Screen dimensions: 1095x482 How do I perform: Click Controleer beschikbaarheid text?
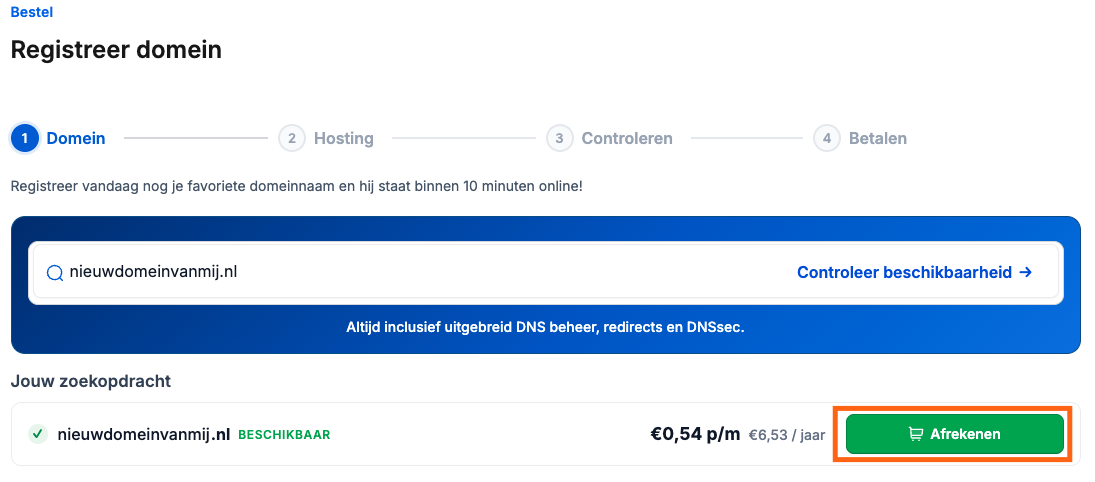tap(904, 272)
